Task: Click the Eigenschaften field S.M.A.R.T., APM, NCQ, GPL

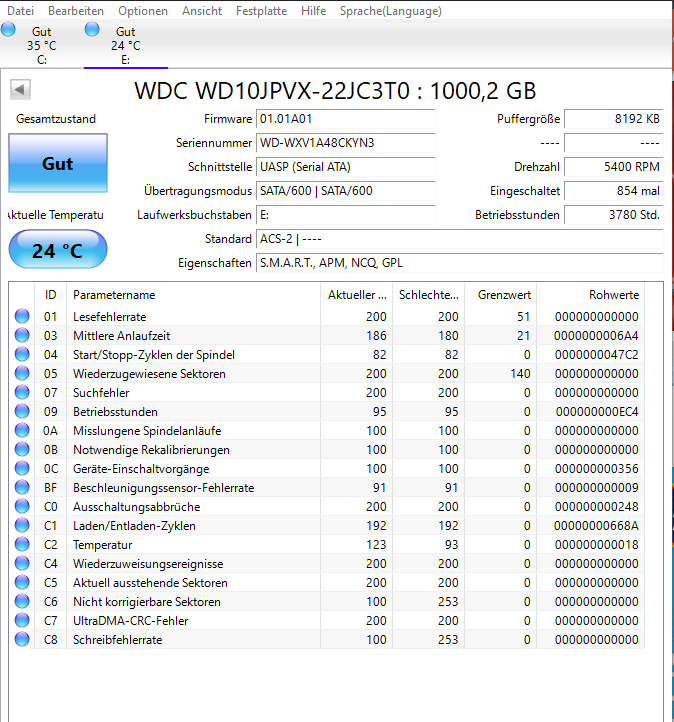Action: pos(459,262)
